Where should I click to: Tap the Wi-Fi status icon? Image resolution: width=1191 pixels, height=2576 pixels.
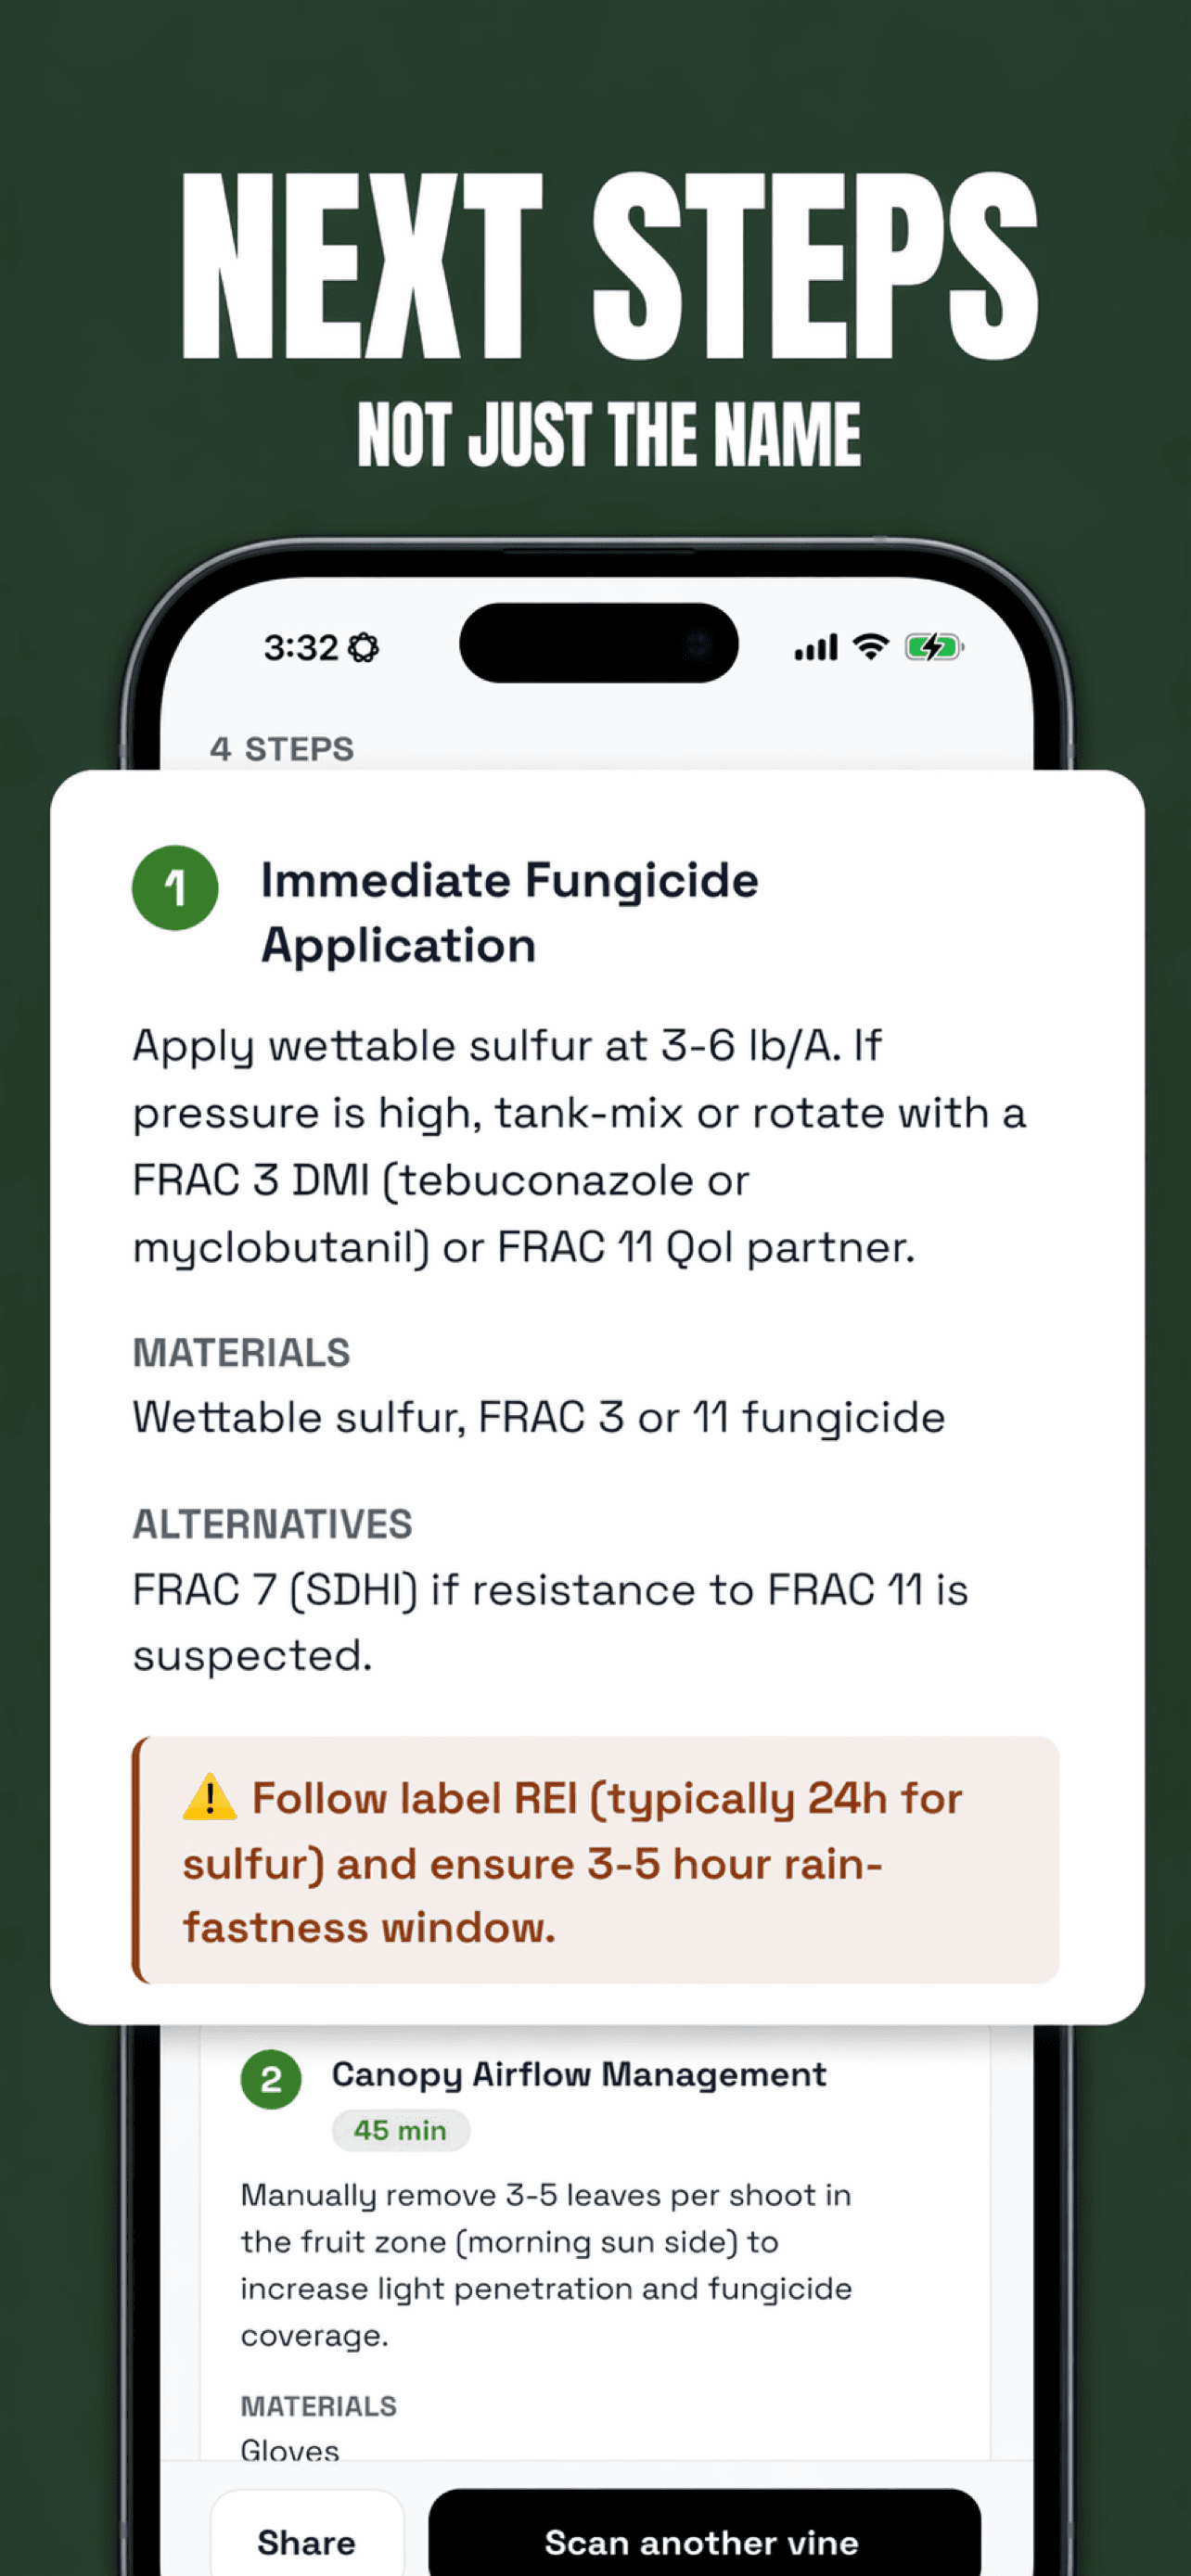871,647
